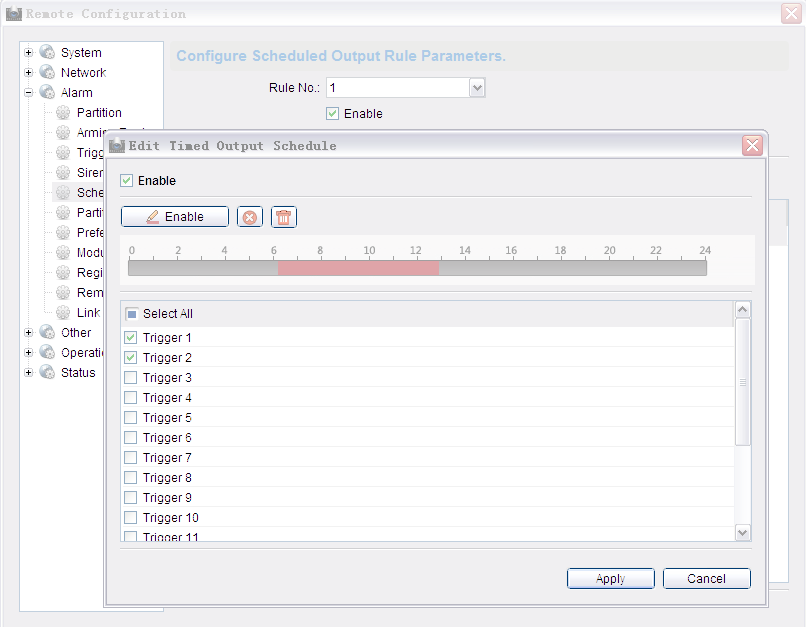Expand the Network tree node
Viewport: 806px width, 627px height.
[x=29, y=72]
